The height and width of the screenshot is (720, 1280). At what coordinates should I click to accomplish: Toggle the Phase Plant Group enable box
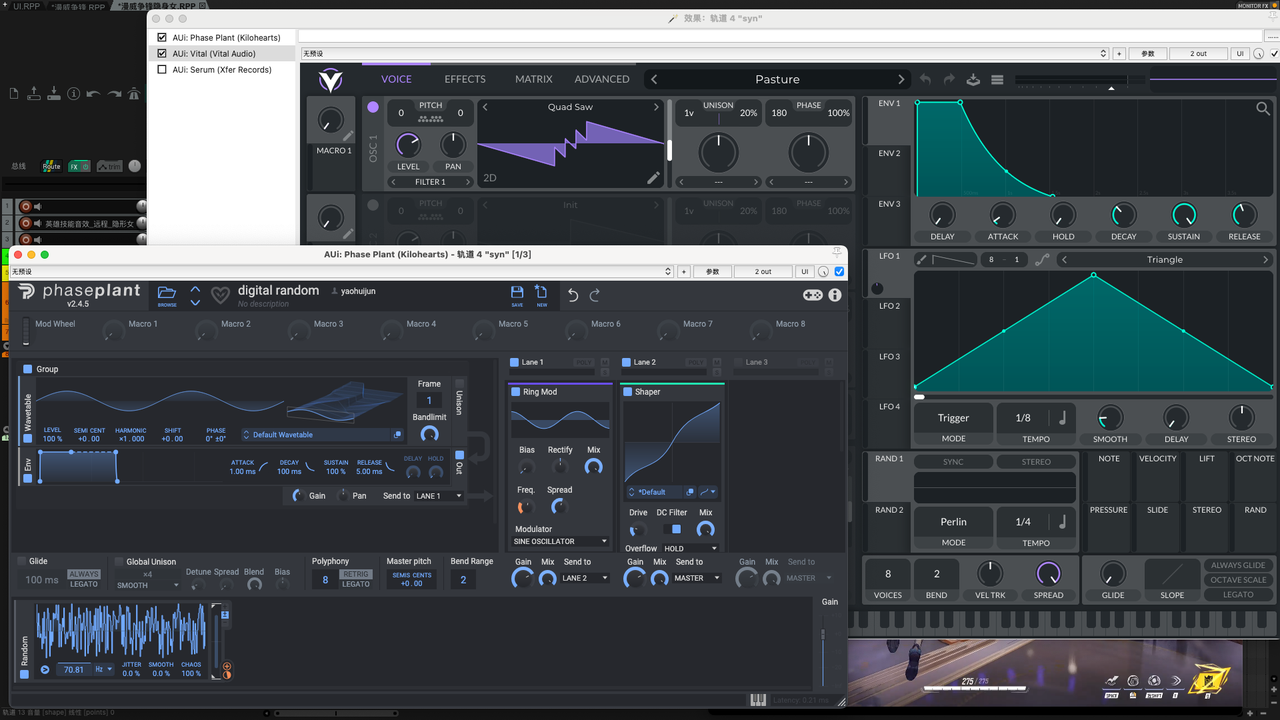pyautogui.click(x=28, y=369)
